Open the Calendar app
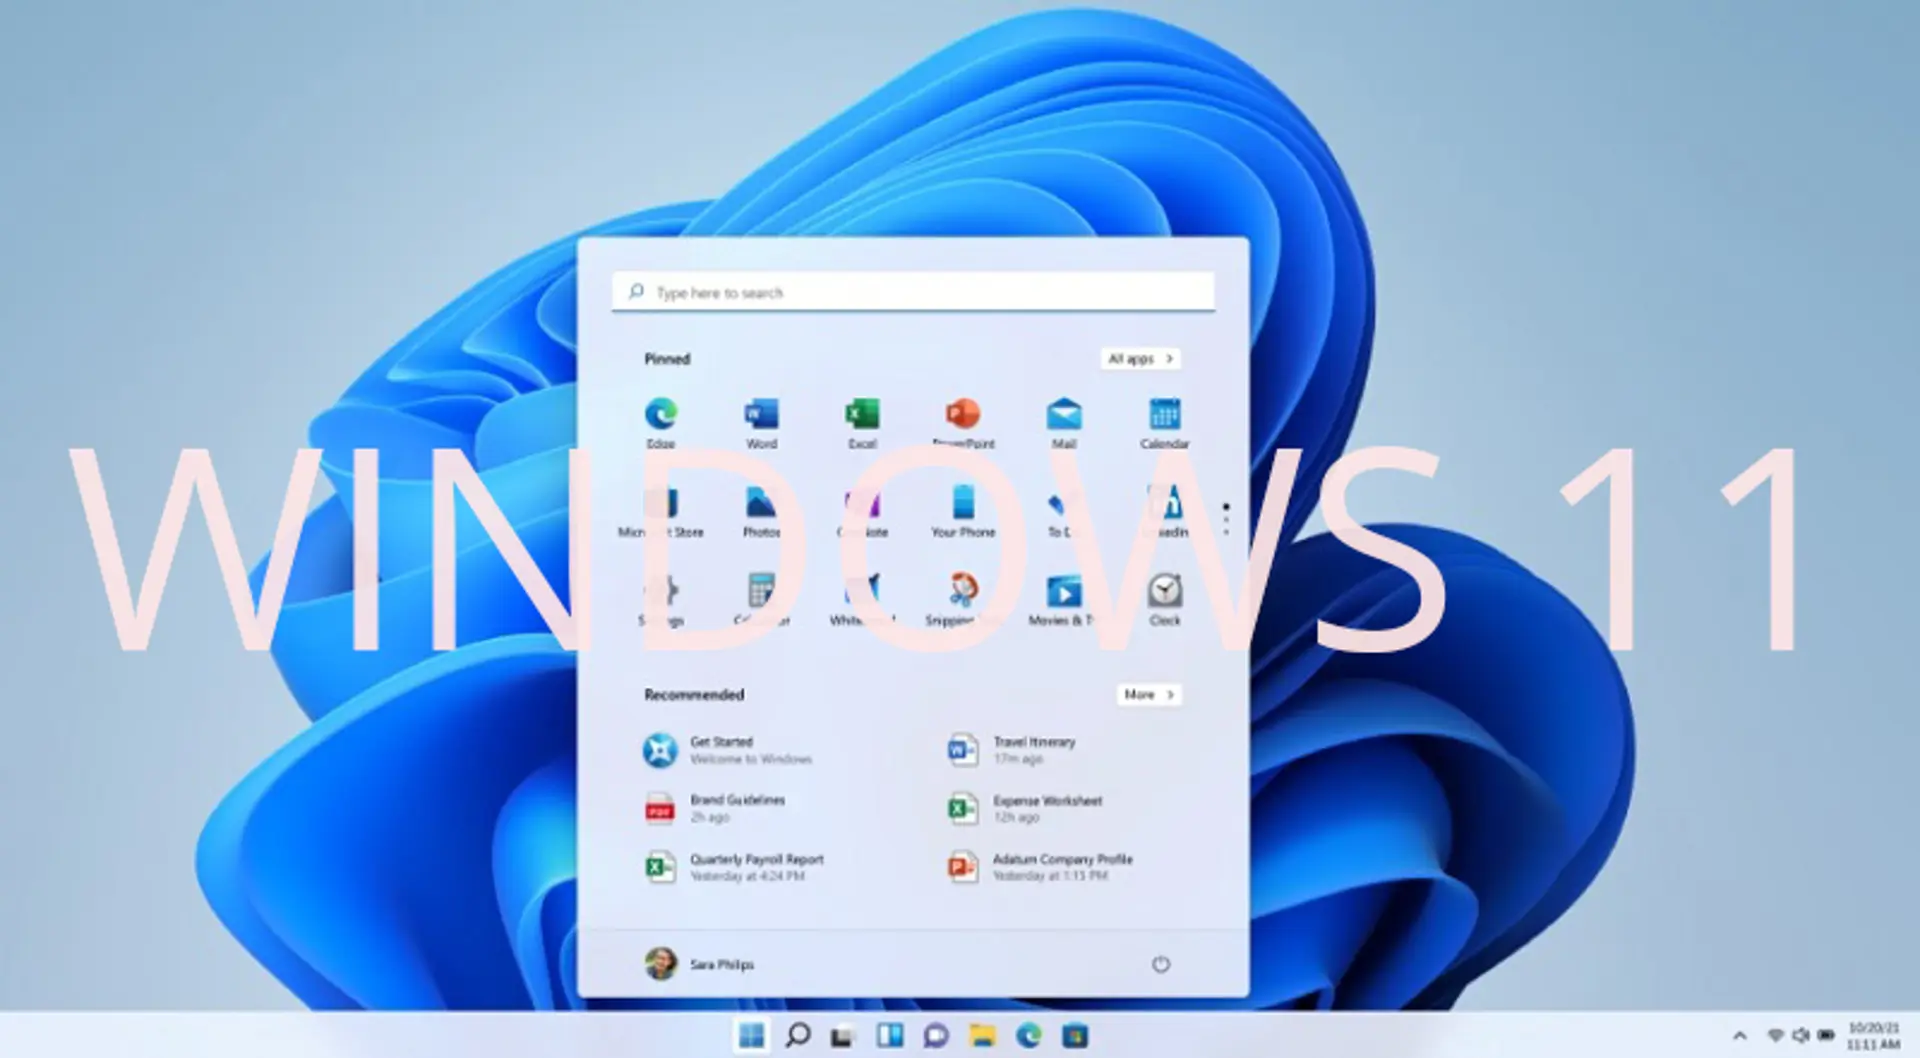The width and height of the screenshot is (1920, 1058). [1165, 423]
